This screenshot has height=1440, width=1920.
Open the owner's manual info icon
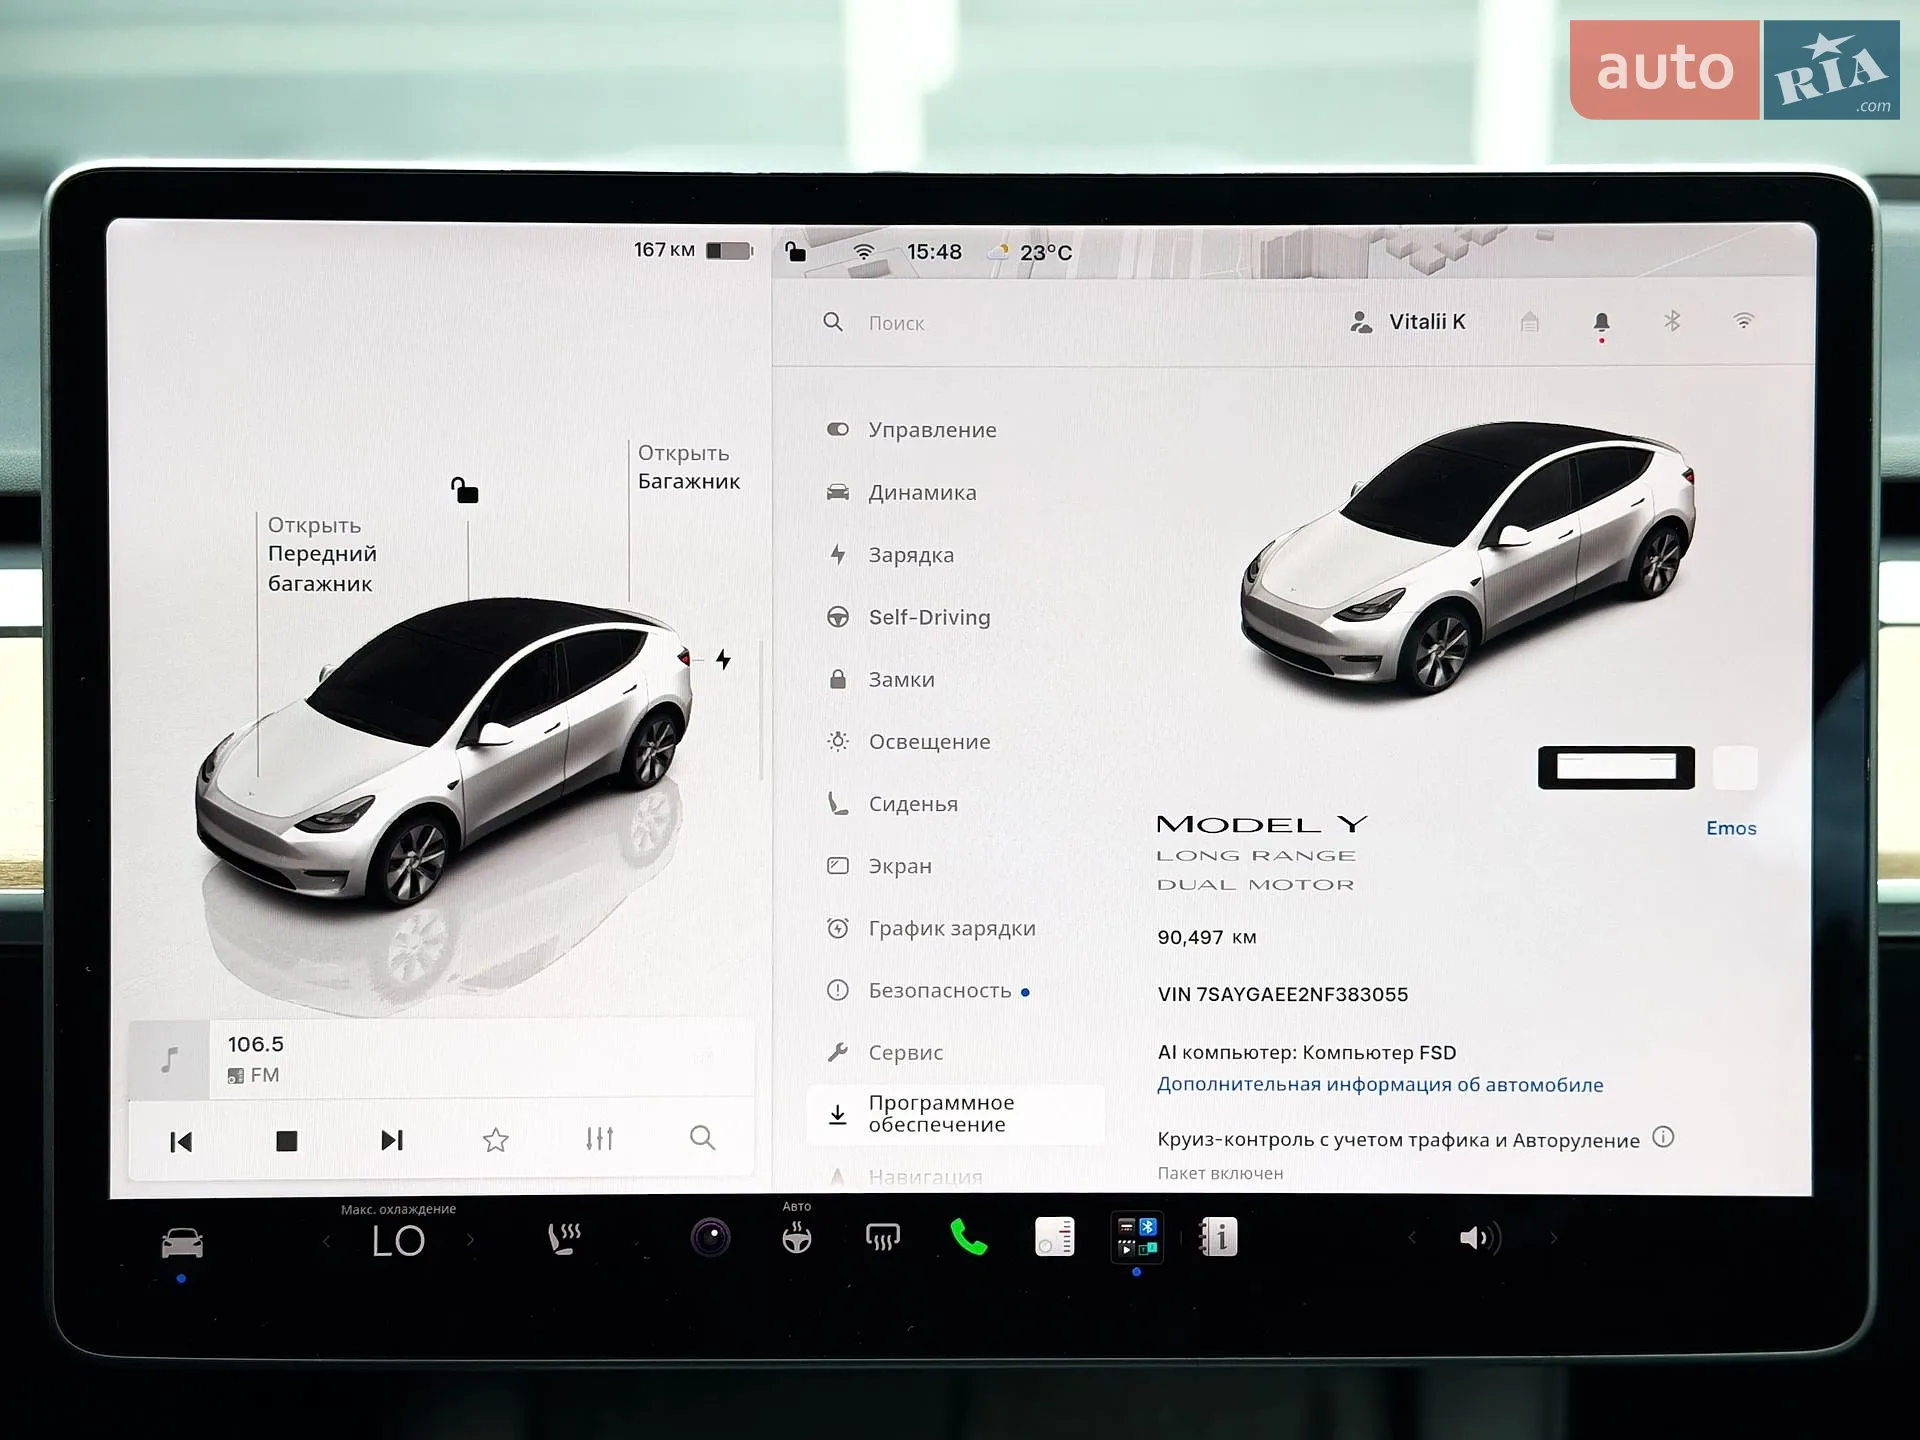click(1219, 1238)
